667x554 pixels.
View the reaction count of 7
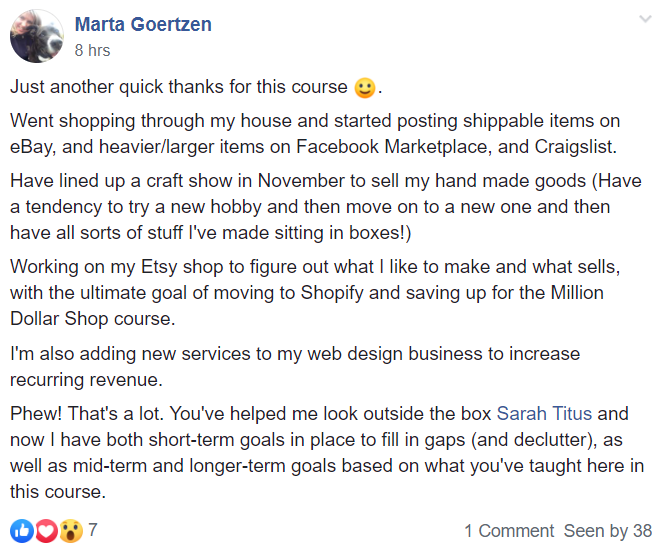(93, 530)
